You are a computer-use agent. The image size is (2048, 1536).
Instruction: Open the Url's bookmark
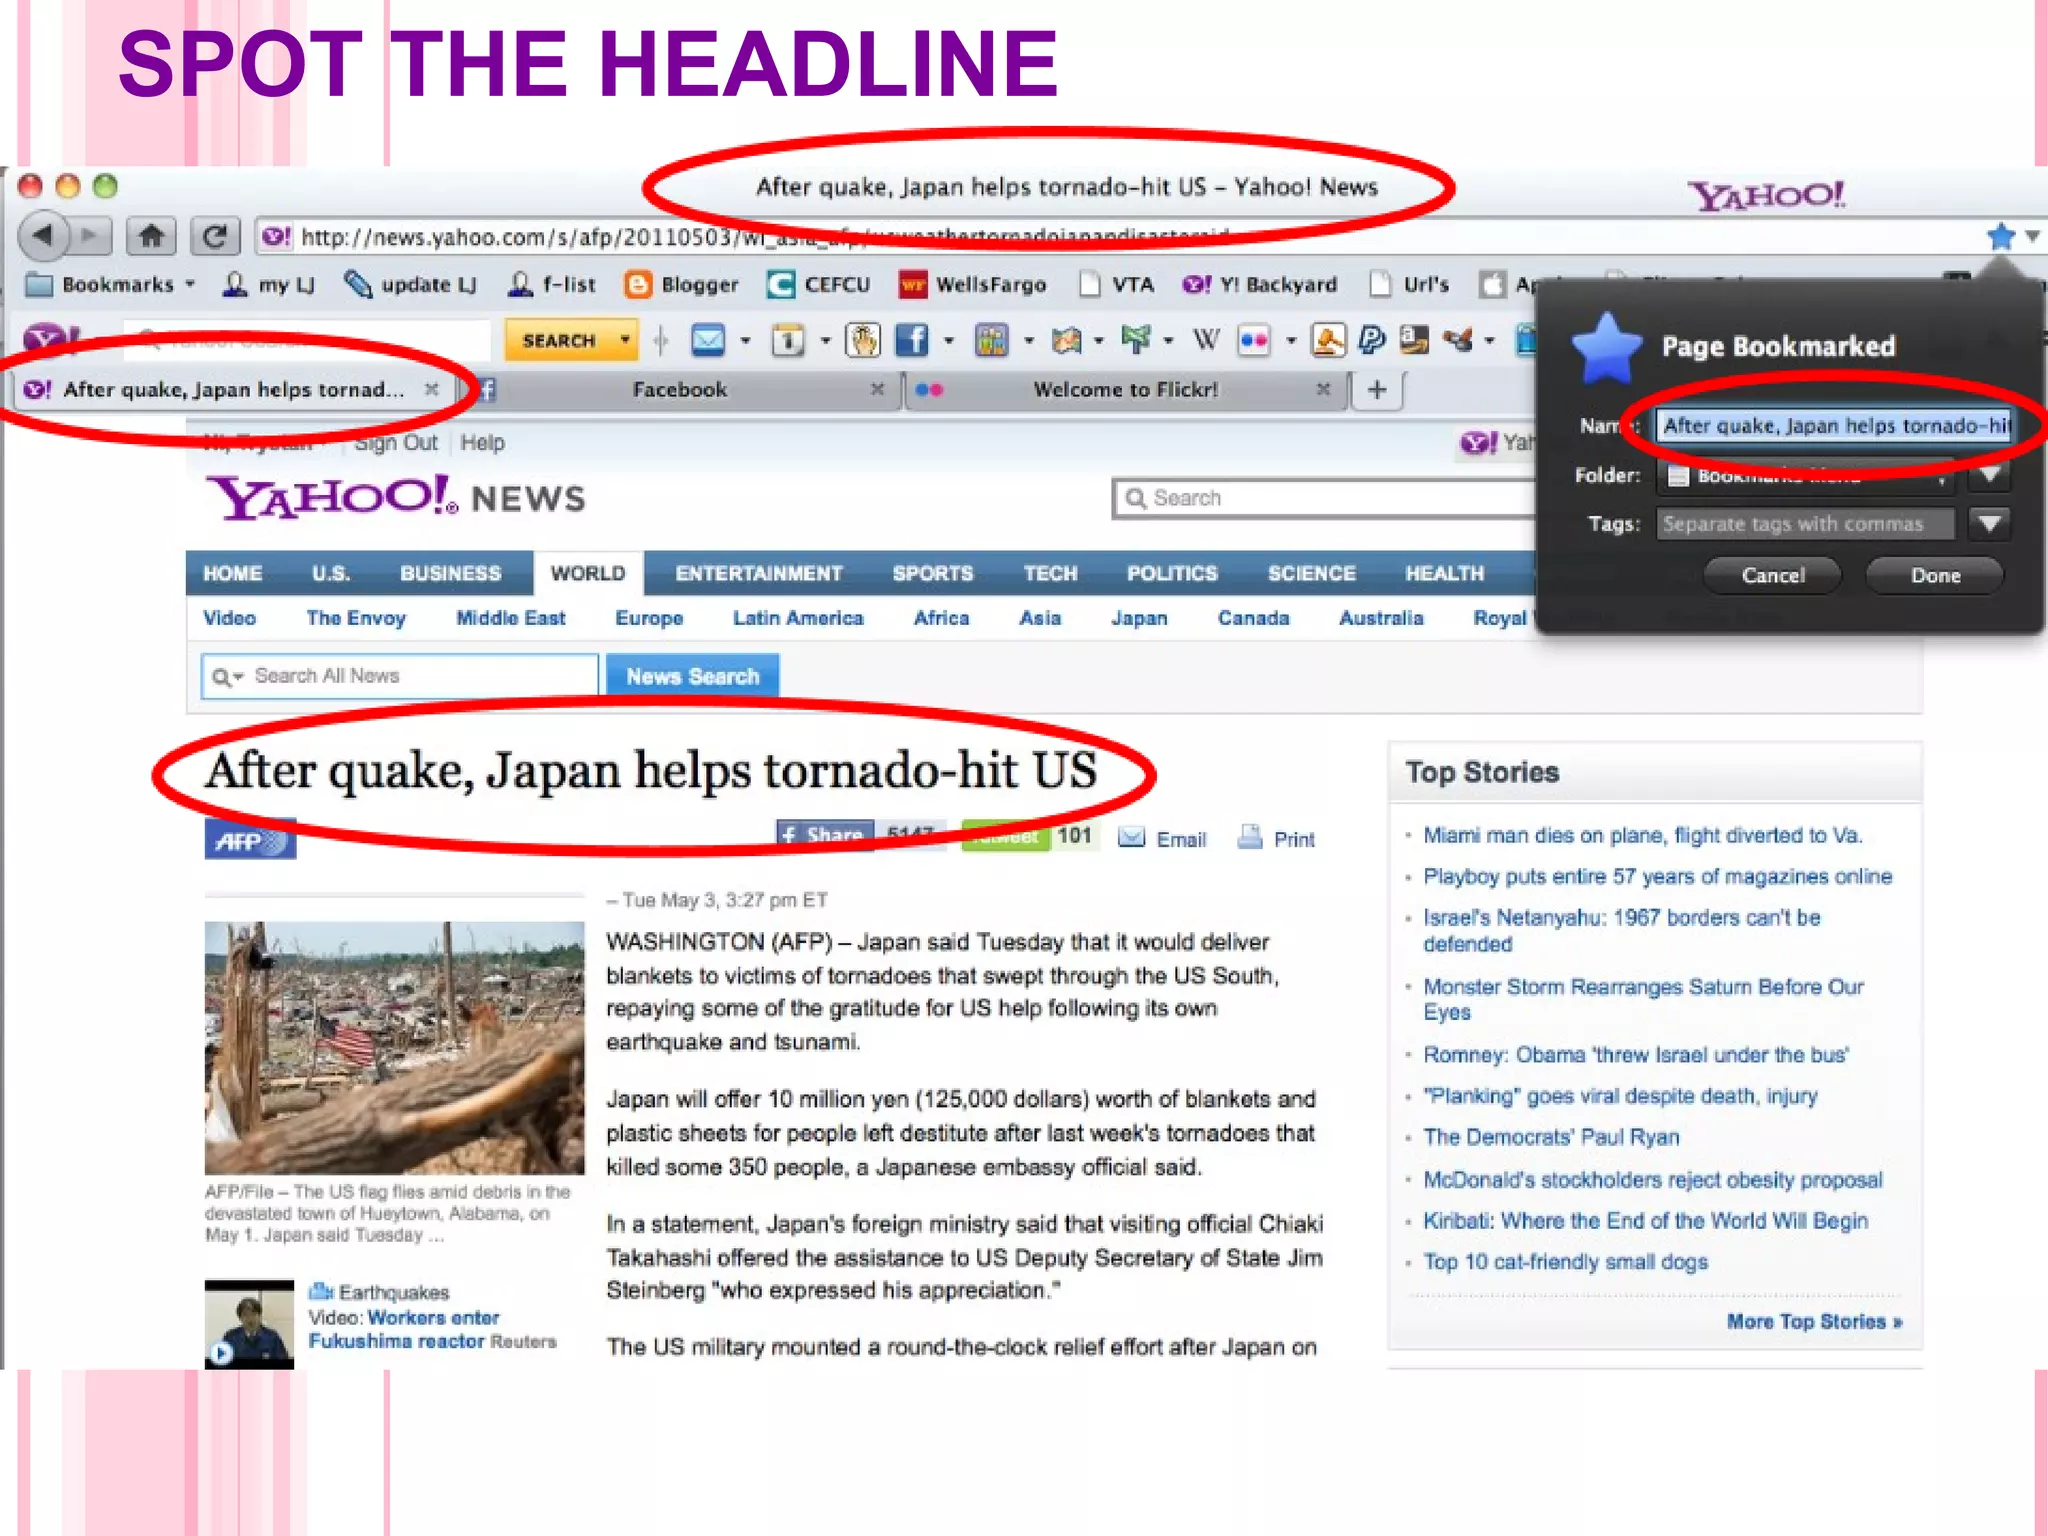point(1409,285)
